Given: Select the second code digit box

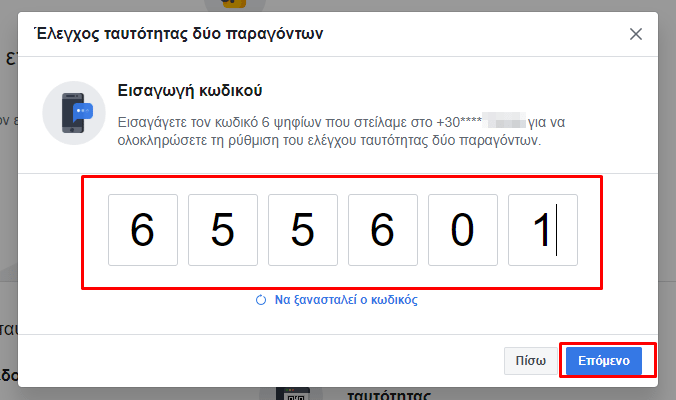Looking at the screenshot, I should click(223, 230).
